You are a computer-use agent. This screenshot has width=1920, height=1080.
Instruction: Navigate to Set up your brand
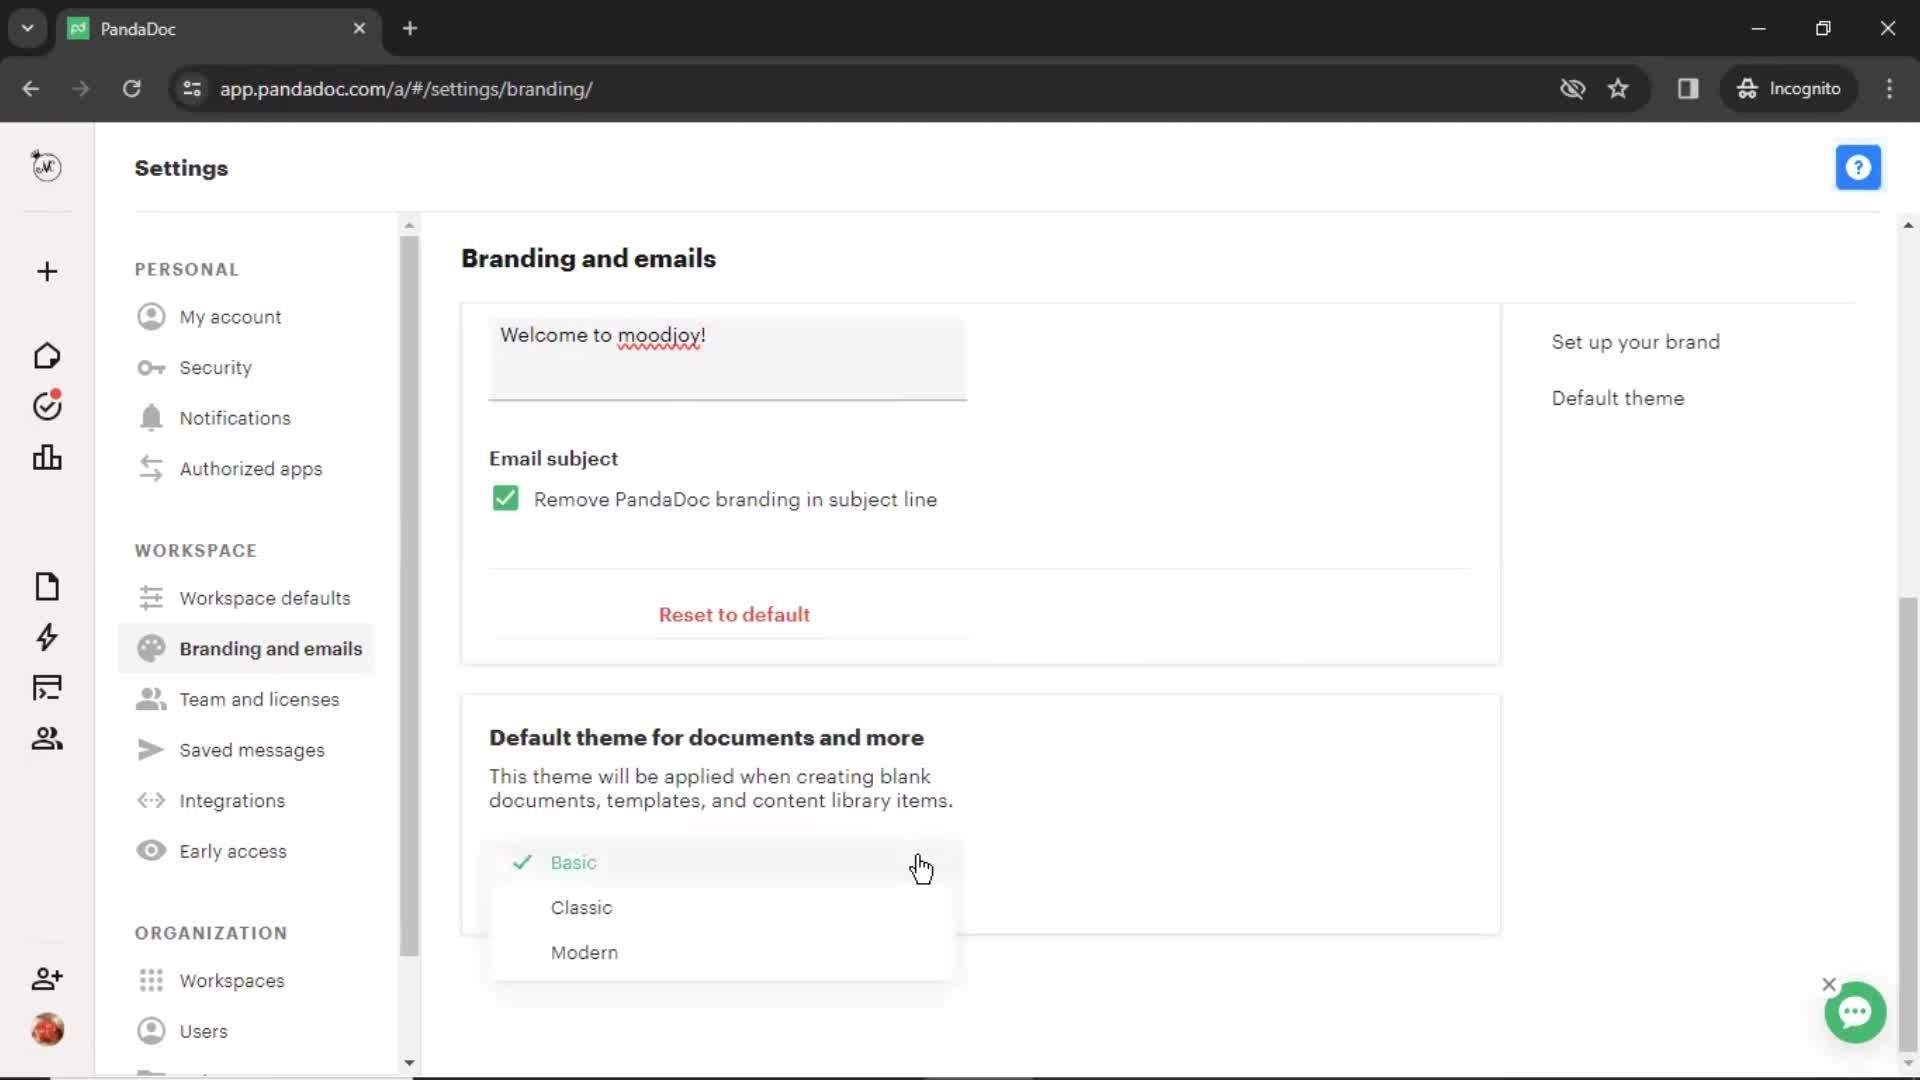pos(1636,342)
